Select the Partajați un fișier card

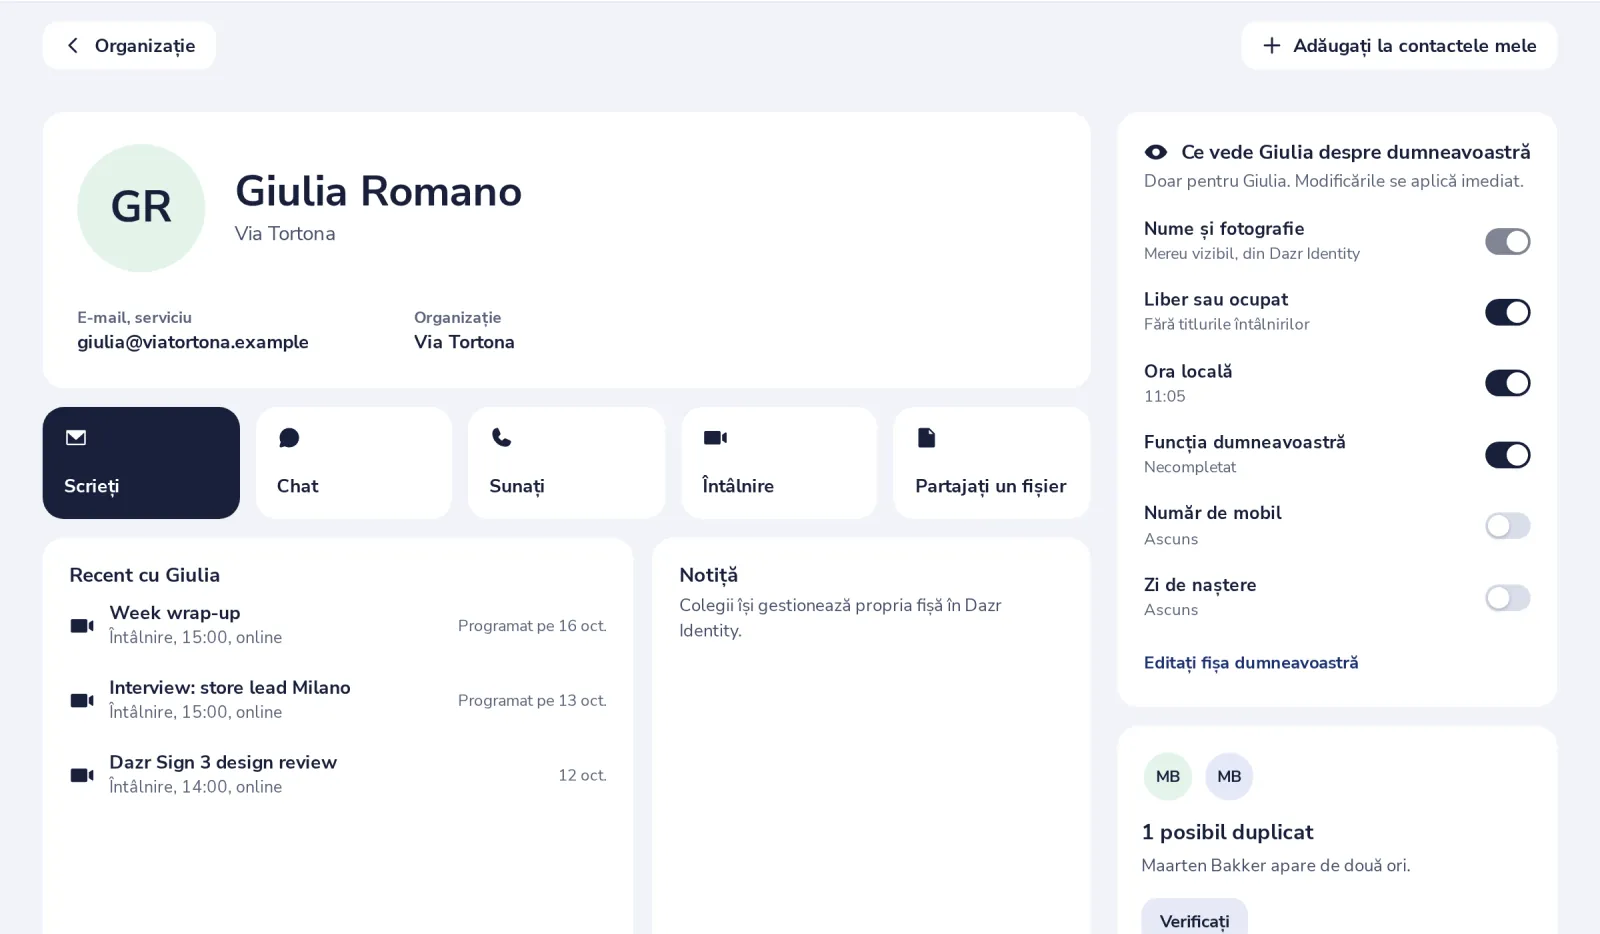[x=991, y=463]
